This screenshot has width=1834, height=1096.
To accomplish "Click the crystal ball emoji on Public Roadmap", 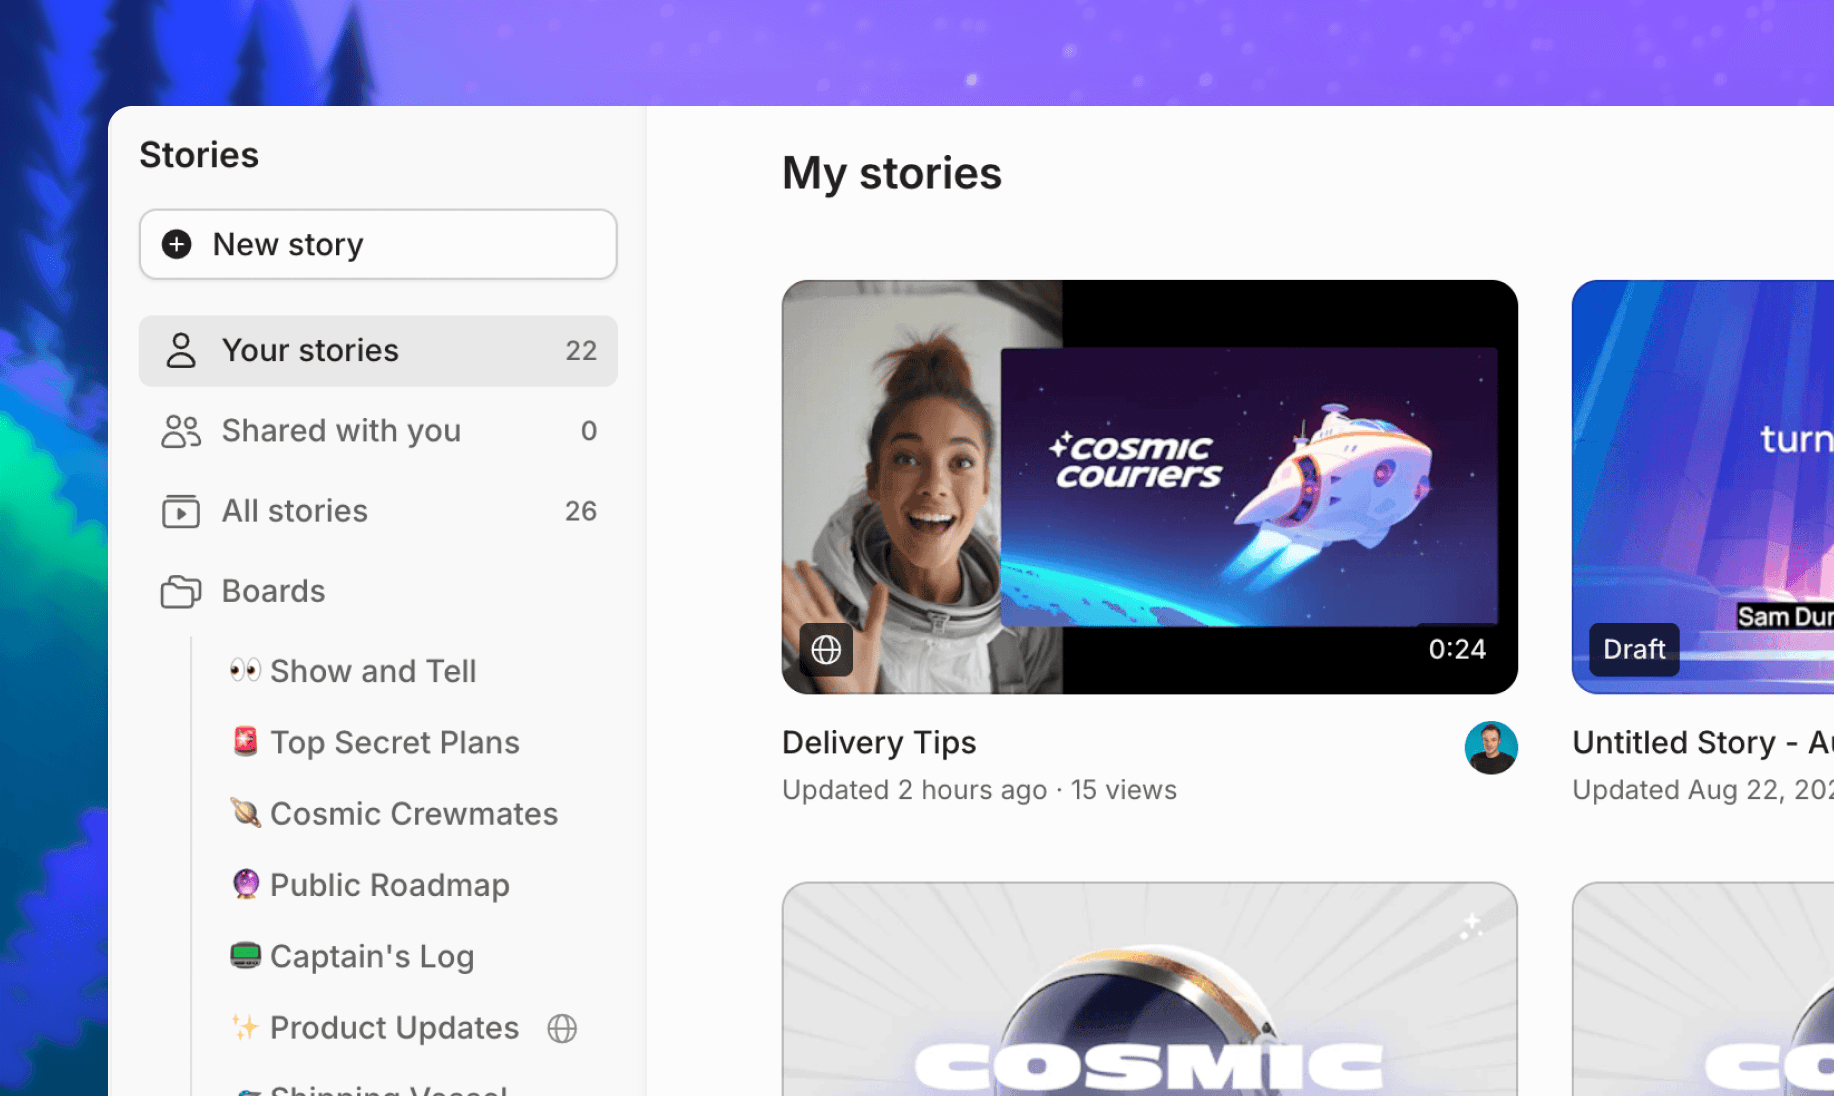I will click(245, 884).
